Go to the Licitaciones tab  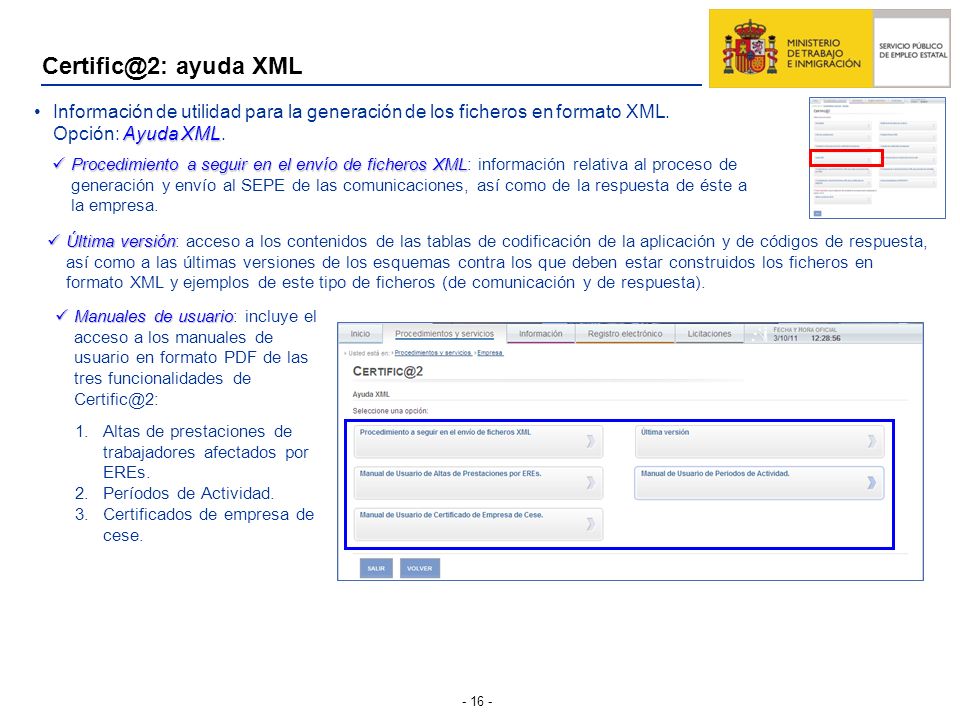click(709, 334)
